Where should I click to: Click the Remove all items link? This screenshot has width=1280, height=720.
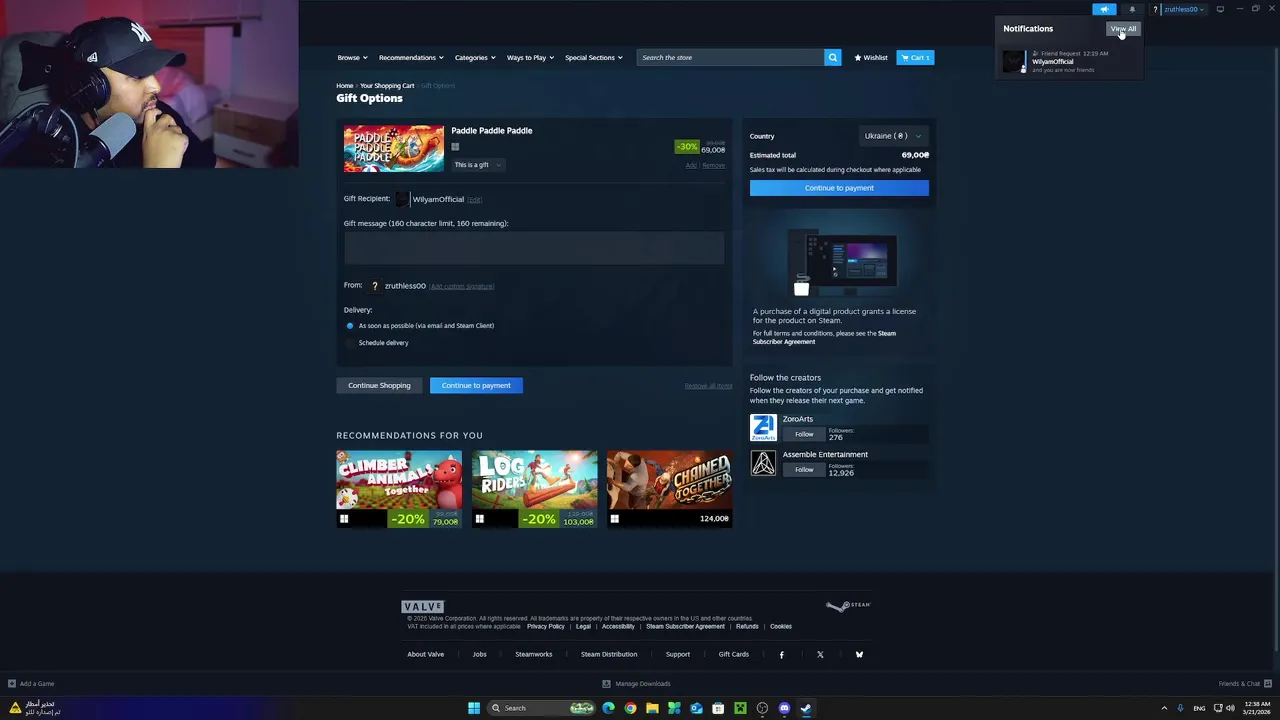click(x=708, y=386)
